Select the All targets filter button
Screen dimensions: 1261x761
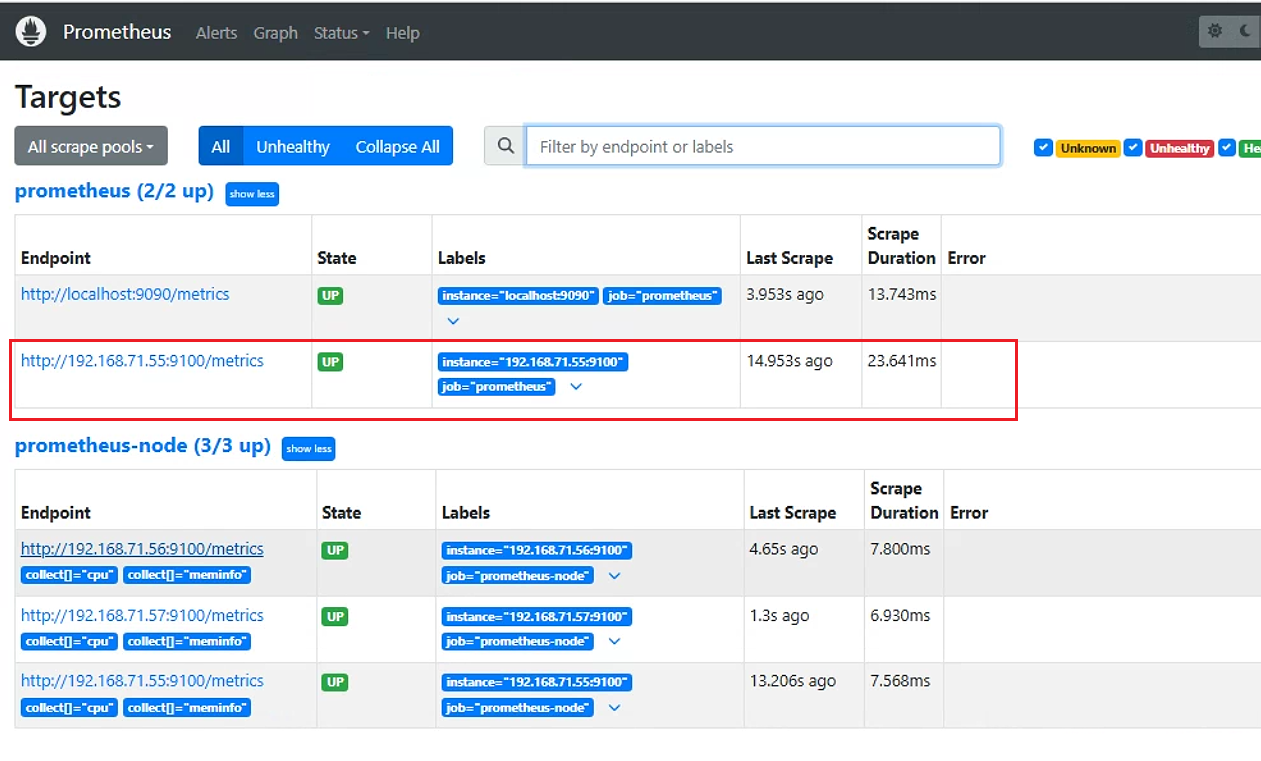coord(221,146)
